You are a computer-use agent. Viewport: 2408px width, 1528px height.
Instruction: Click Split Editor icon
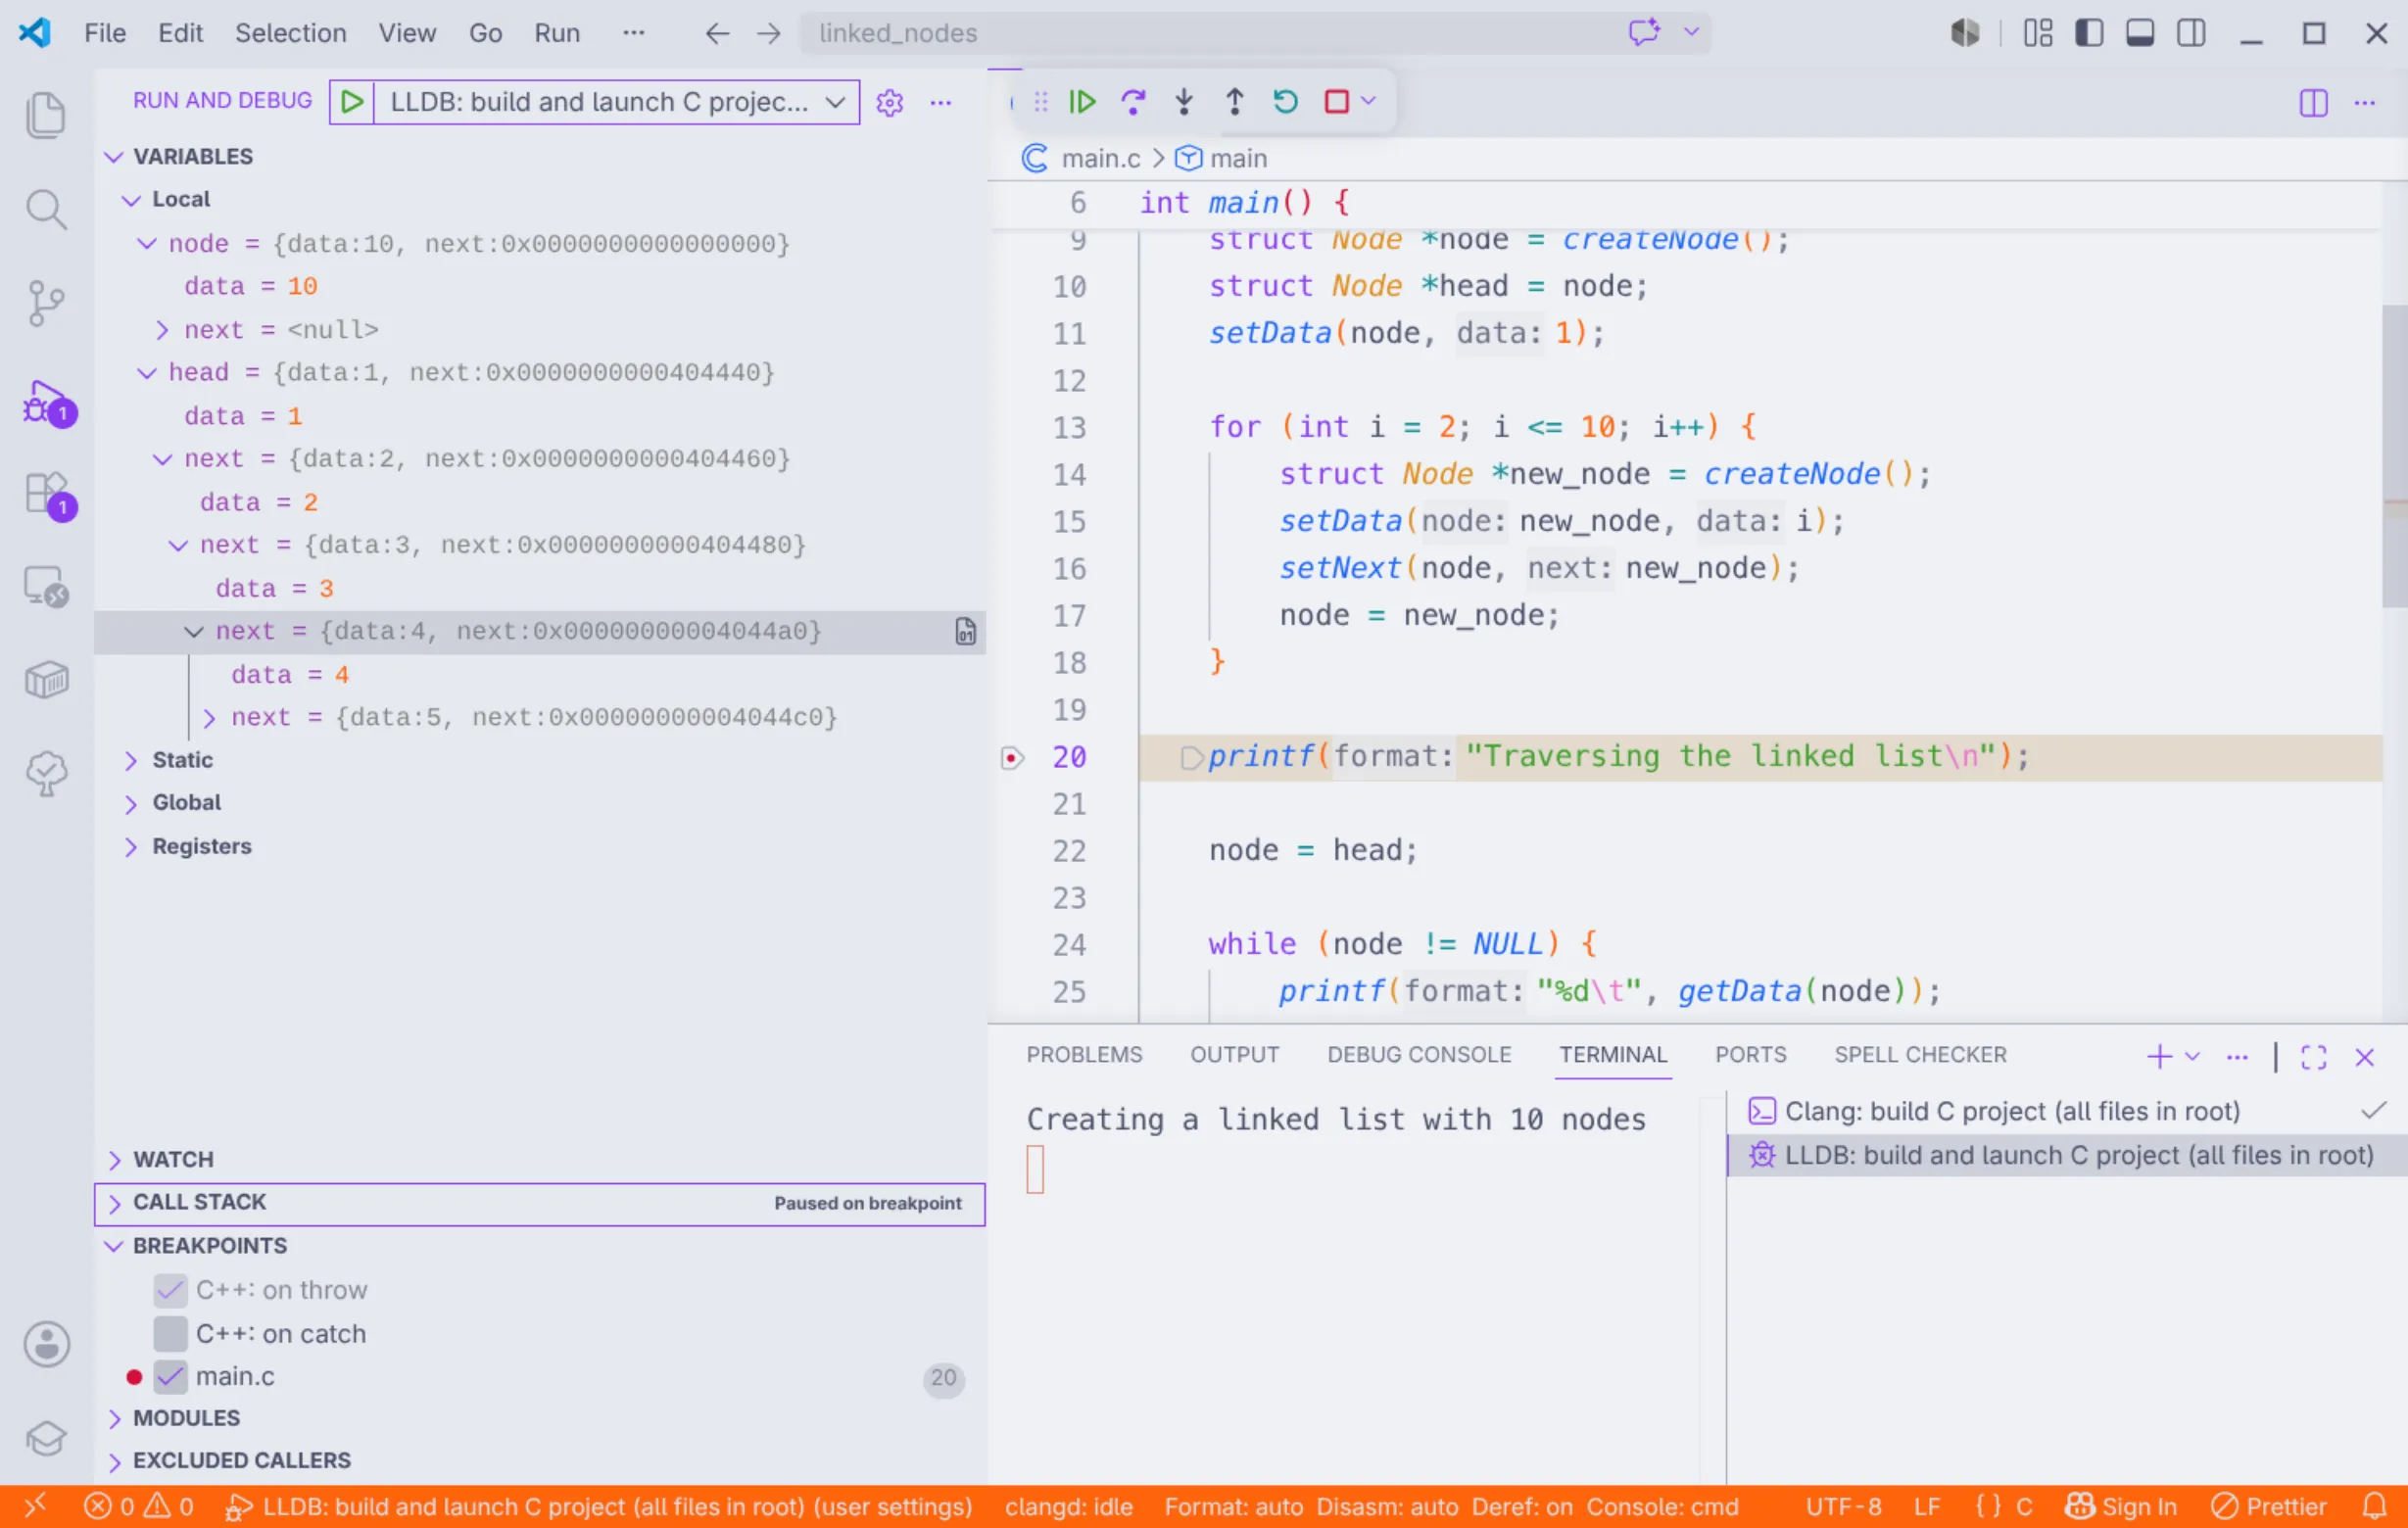pos(2313,103)
